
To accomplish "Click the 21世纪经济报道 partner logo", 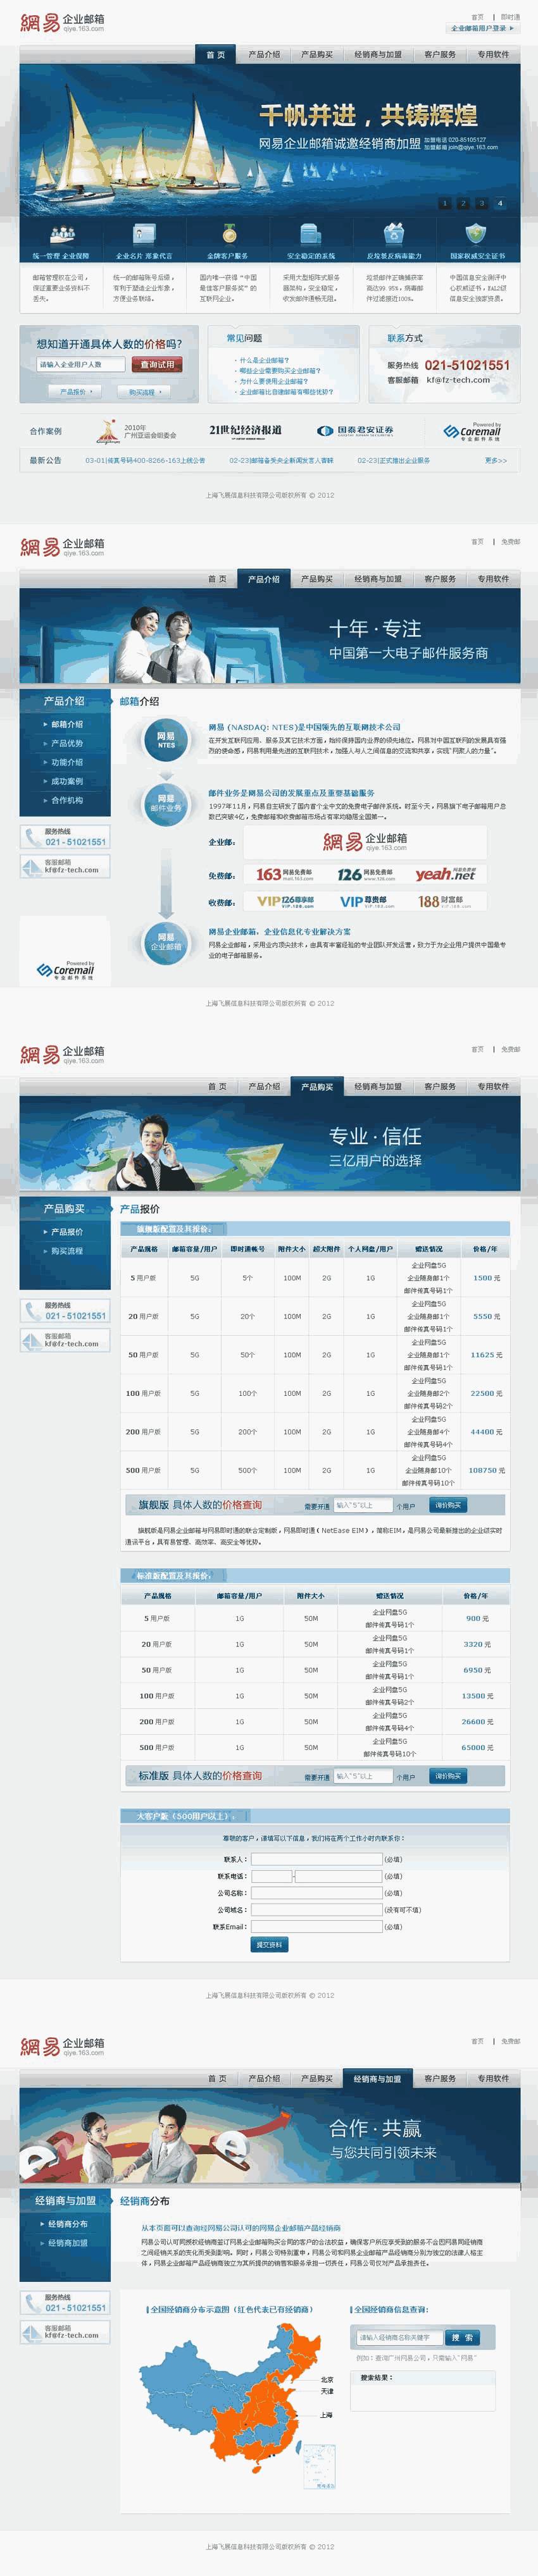I will (245, 430).
